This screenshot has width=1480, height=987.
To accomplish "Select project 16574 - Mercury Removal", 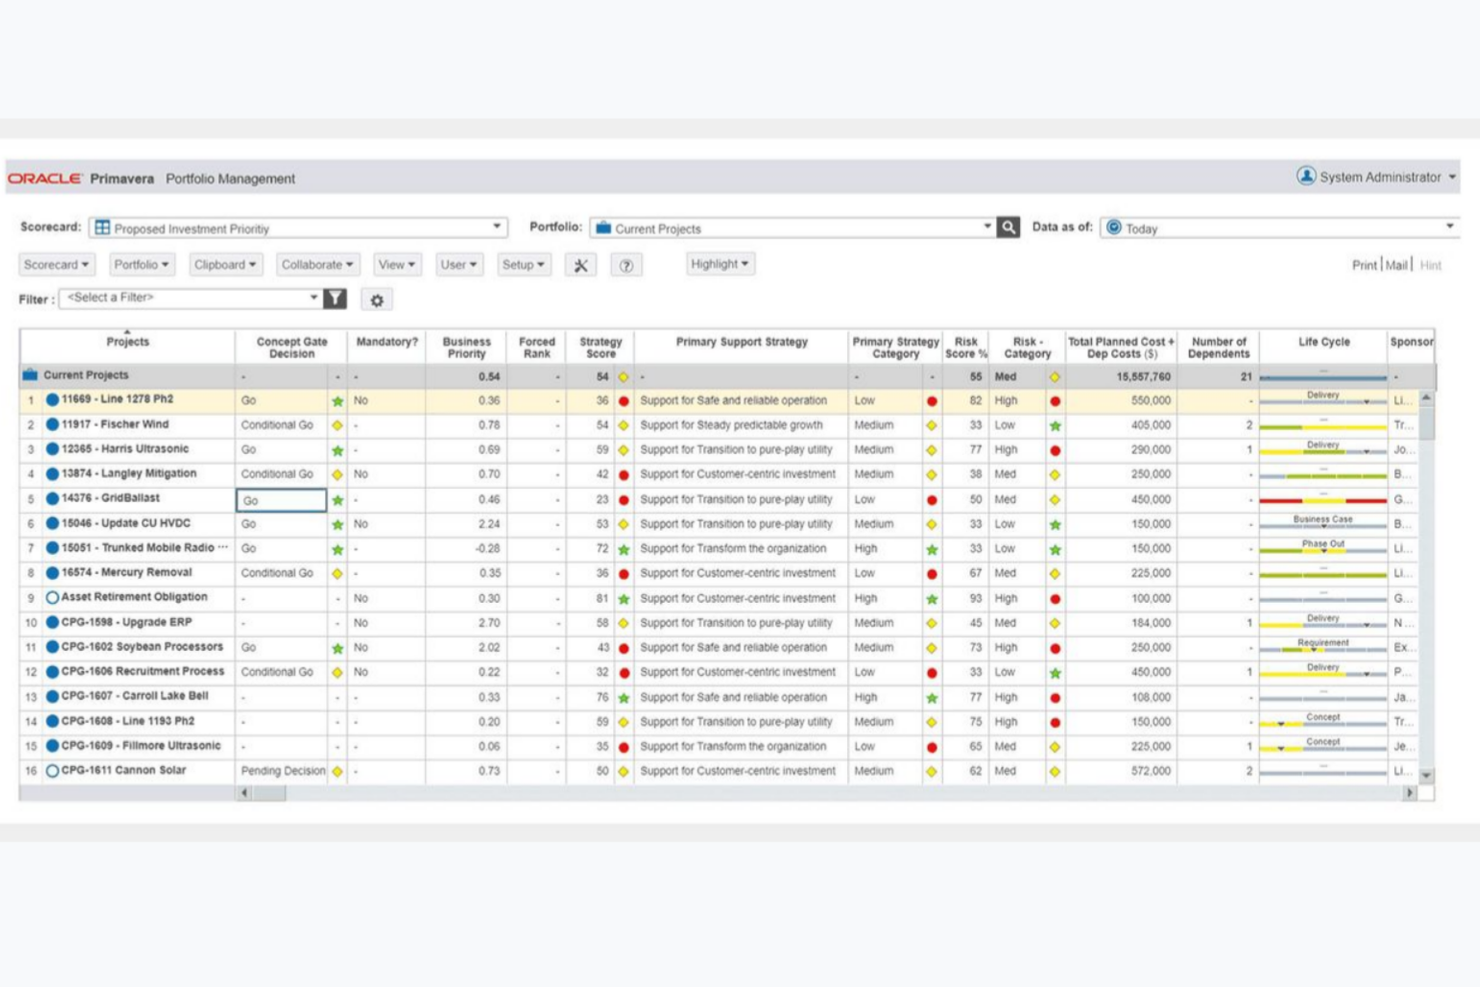I will pos(126,573).
